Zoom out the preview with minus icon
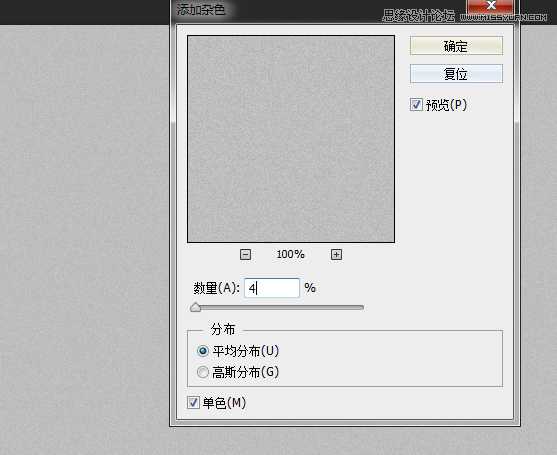Image resolution: width=557 pixels, height=455 pixels. tap(245, 254)
